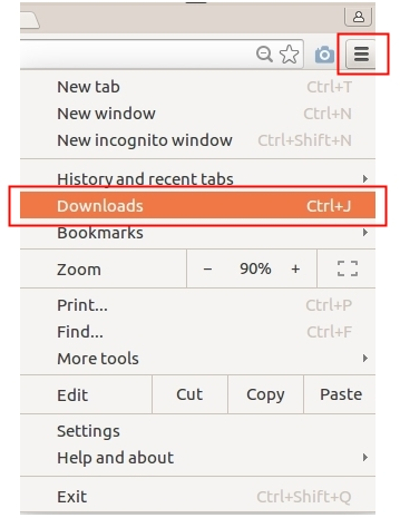Increase zoom with plus button
Screen dimensions: 400x518
[295, 269]
